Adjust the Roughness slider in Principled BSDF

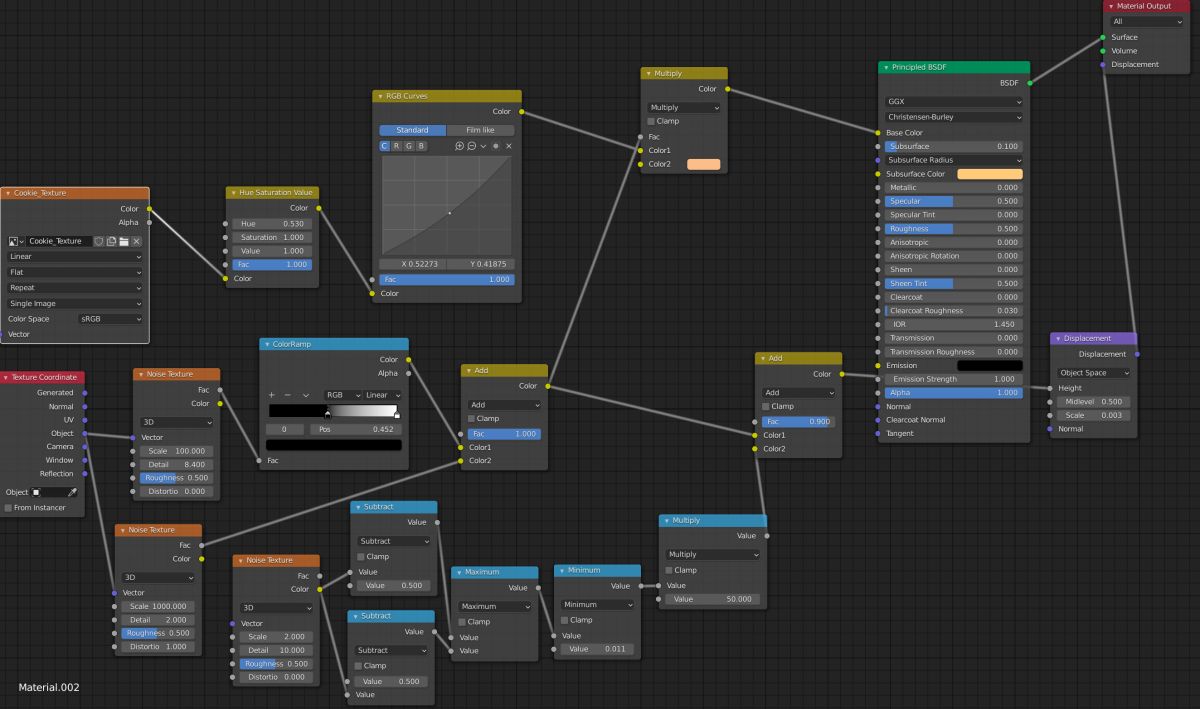coord(954,229)
